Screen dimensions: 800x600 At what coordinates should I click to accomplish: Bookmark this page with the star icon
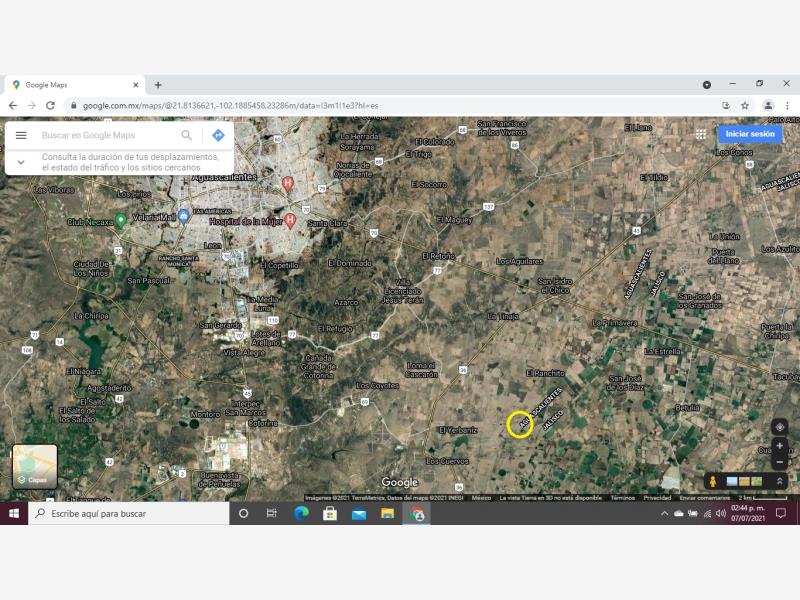745,106
